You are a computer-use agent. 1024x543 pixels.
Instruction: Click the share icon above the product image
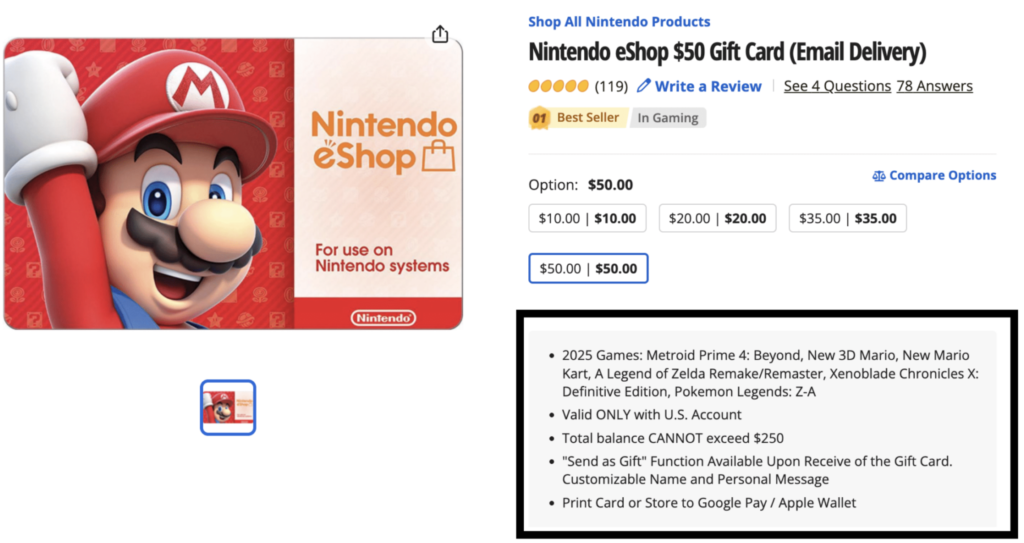click(x=440, y=35)
